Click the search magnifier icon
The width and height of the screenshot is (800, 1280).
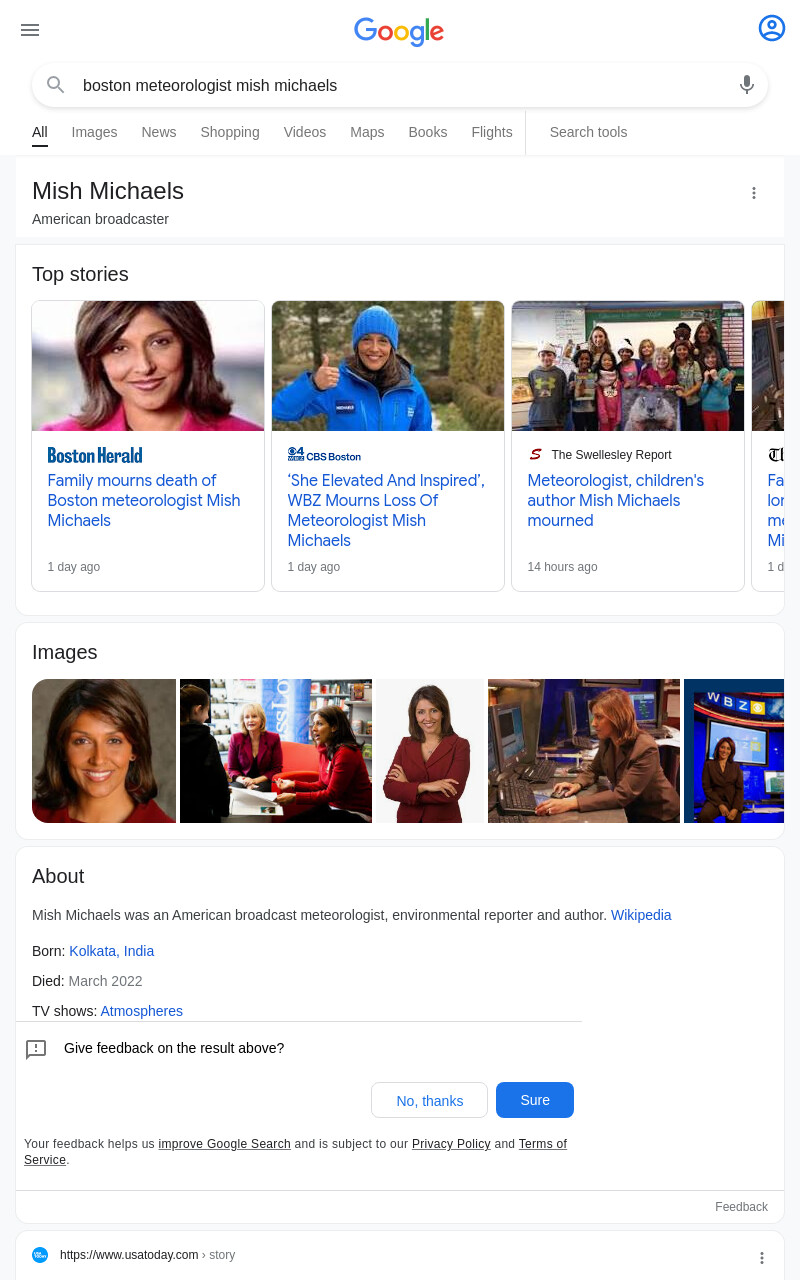(x=56, y=85)
